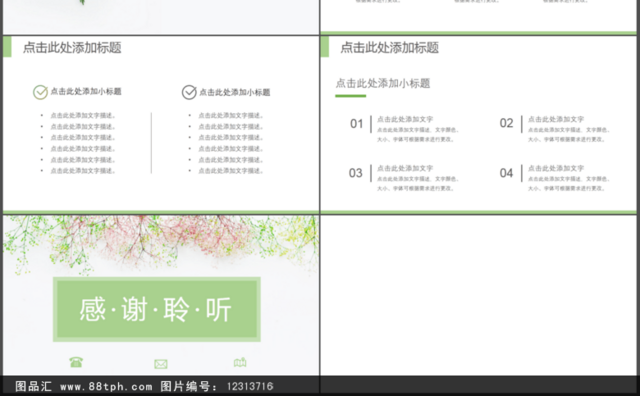
Task: Click the number 04 on the numbered slide
Action: [x=506, y=173]
